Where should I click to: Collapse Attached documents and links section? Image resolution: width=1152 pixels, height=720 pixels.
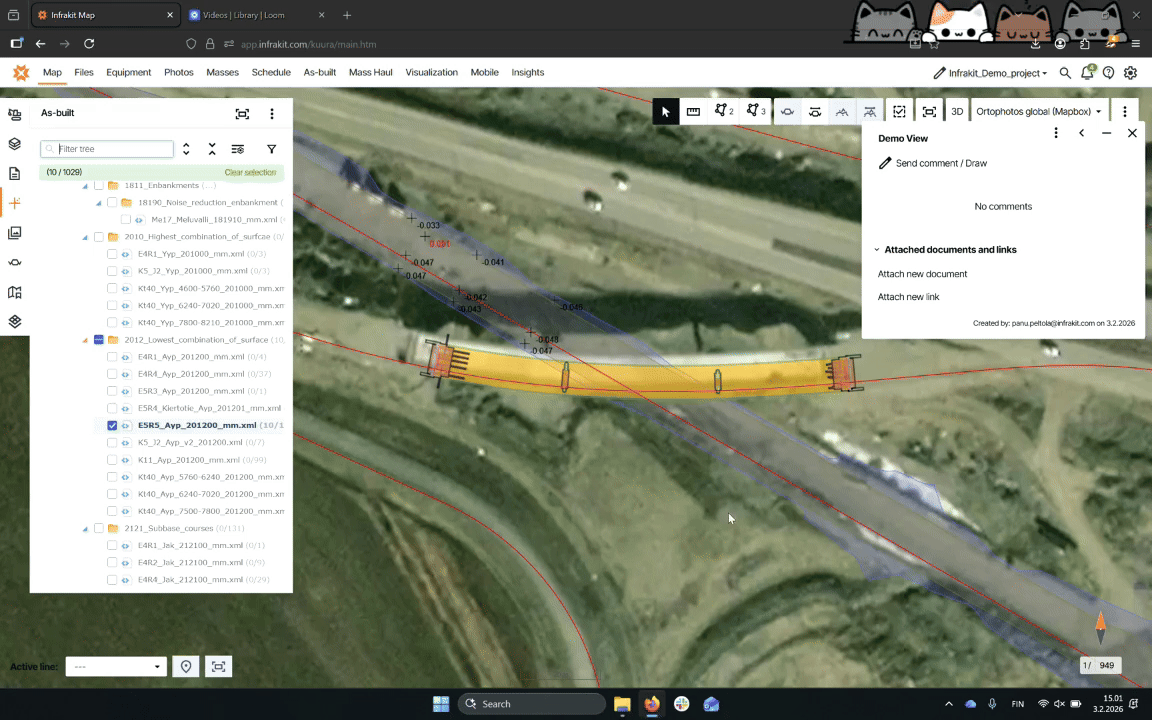pos(876,250)
